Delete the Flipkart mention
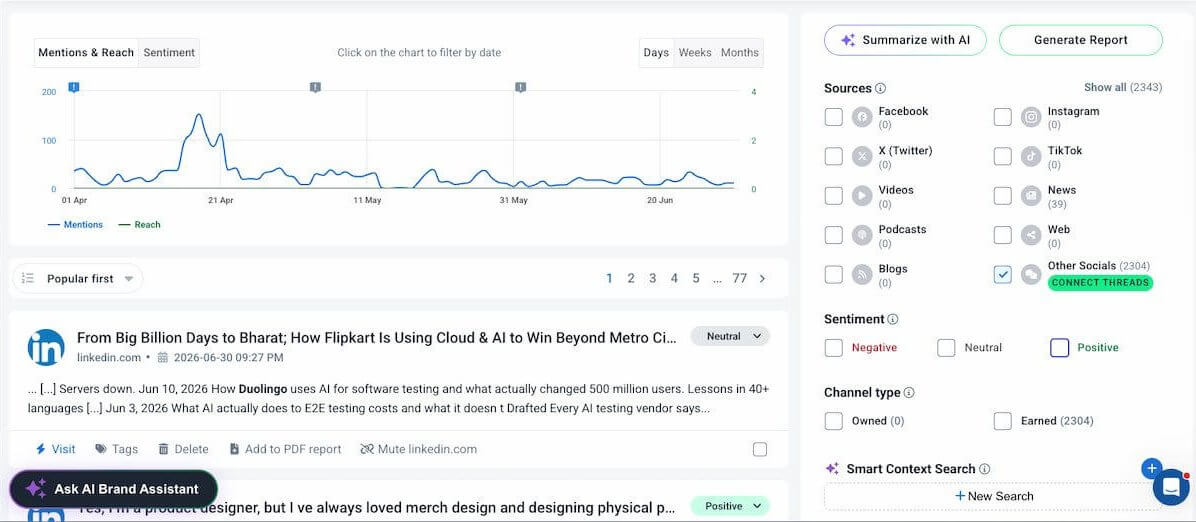Screen dimensions: 1196x522 pyautogui.click(x=183, y=450)
